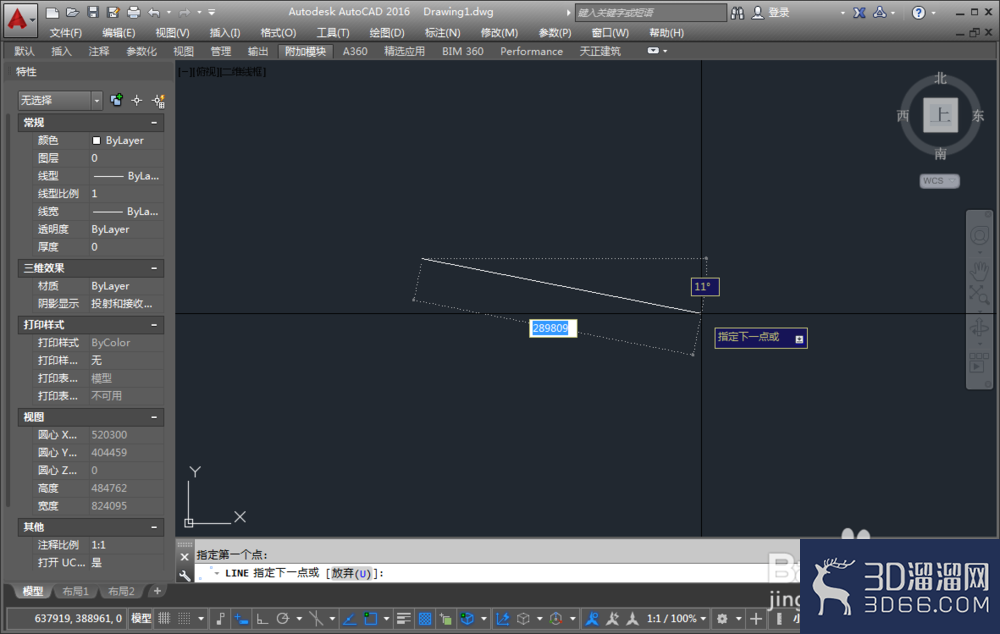
Task: Click the Save As icon
Action: click(113, 12)
